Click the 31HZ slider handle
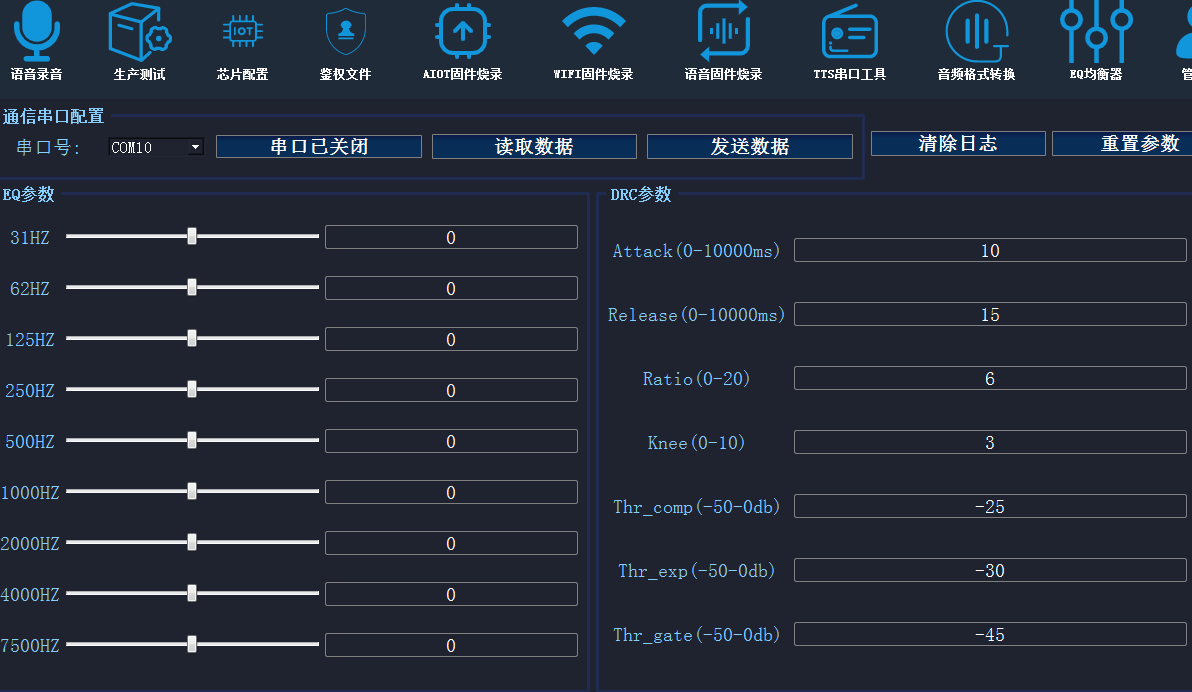This screenshot has width=1192, height=692. 191,237
